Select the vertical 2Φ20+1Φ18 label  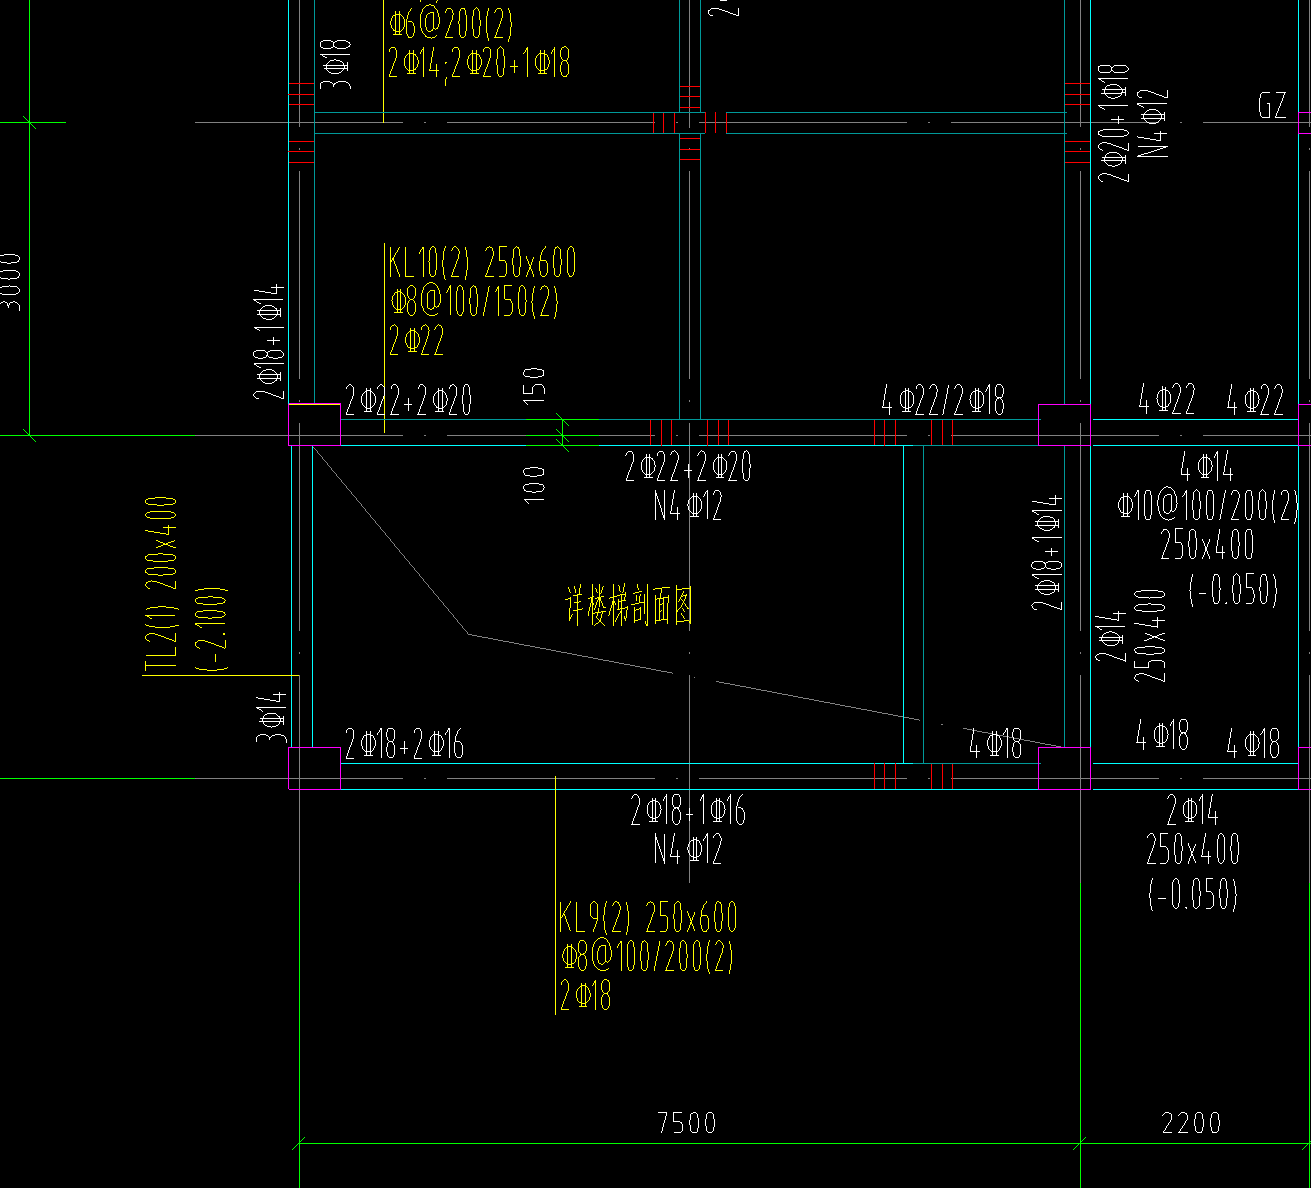click(1114, 123)
